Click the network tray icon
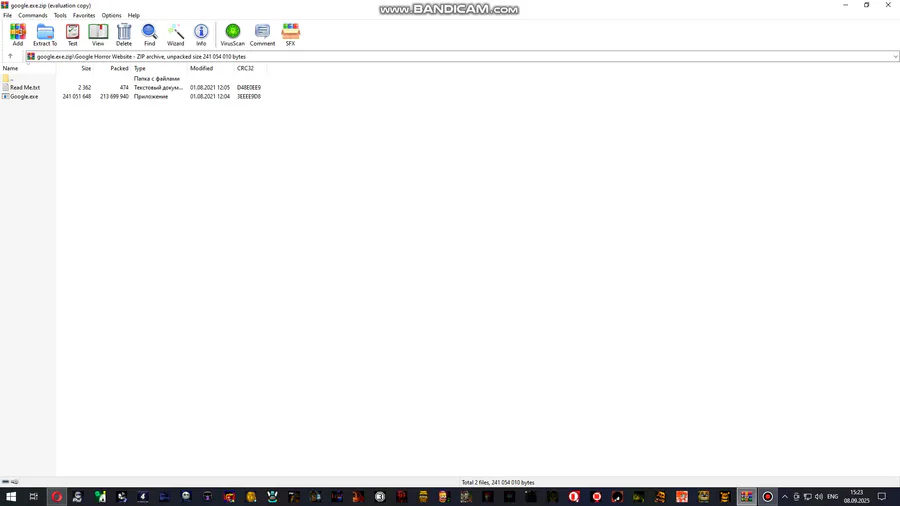The image size is (900, 506). pyautogui.click(x=808, y=497)
